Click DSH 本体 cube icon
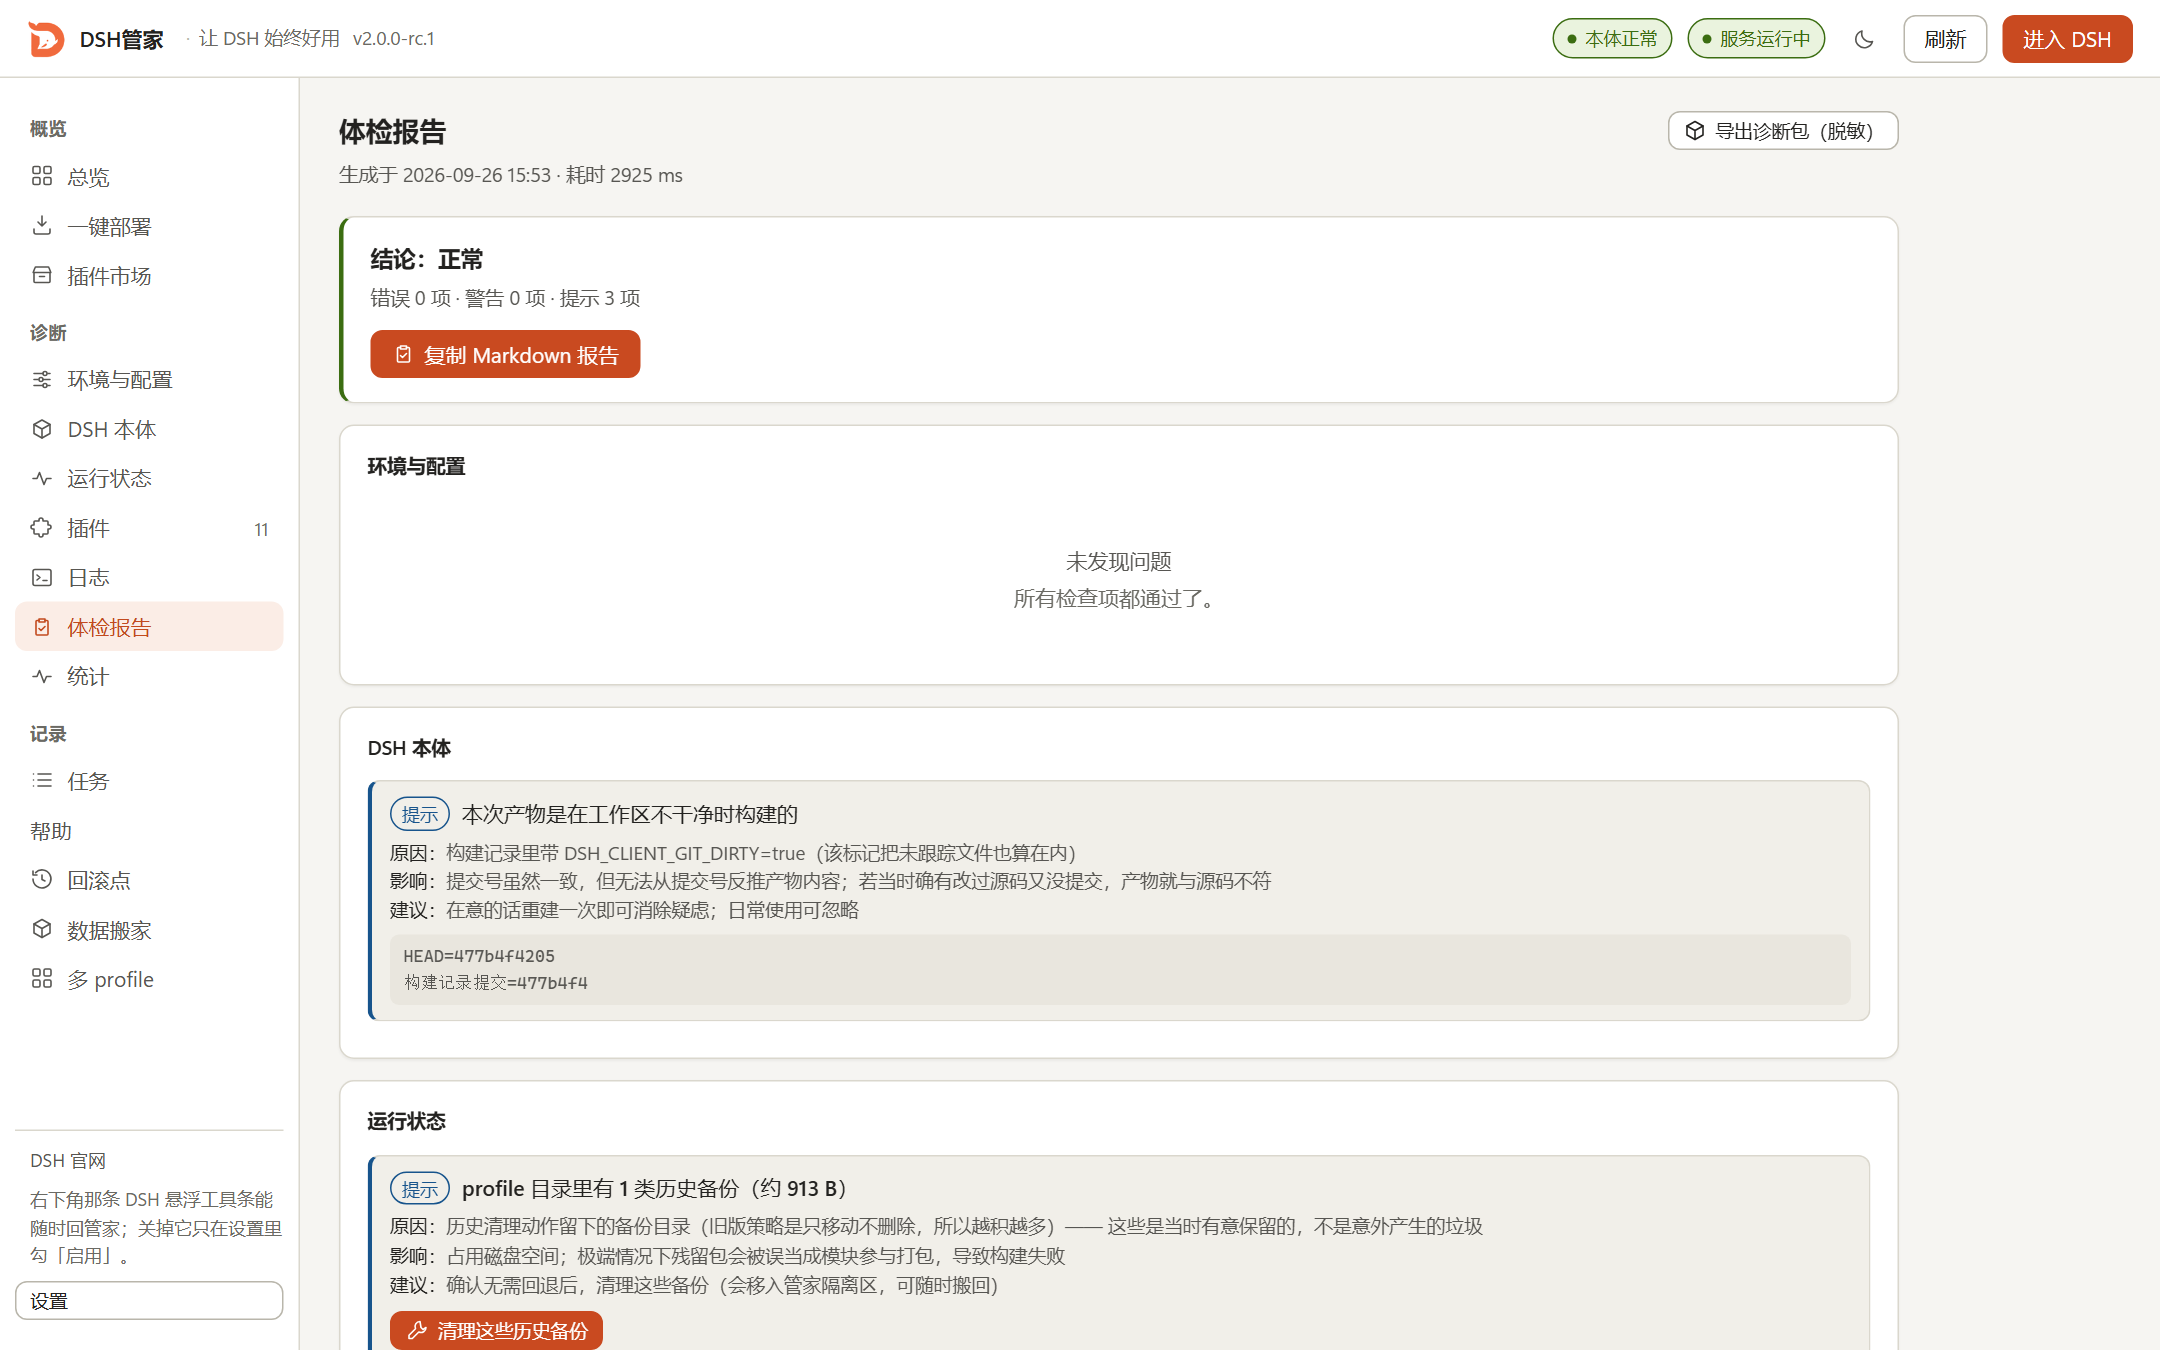 (42, 429)
